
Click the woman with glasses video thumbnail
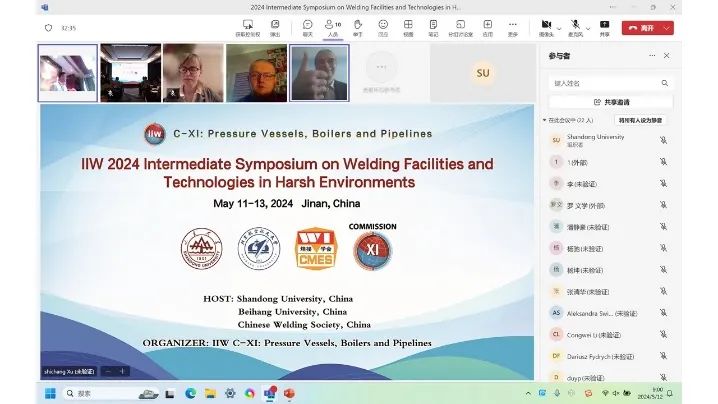(x=193, y=73)
